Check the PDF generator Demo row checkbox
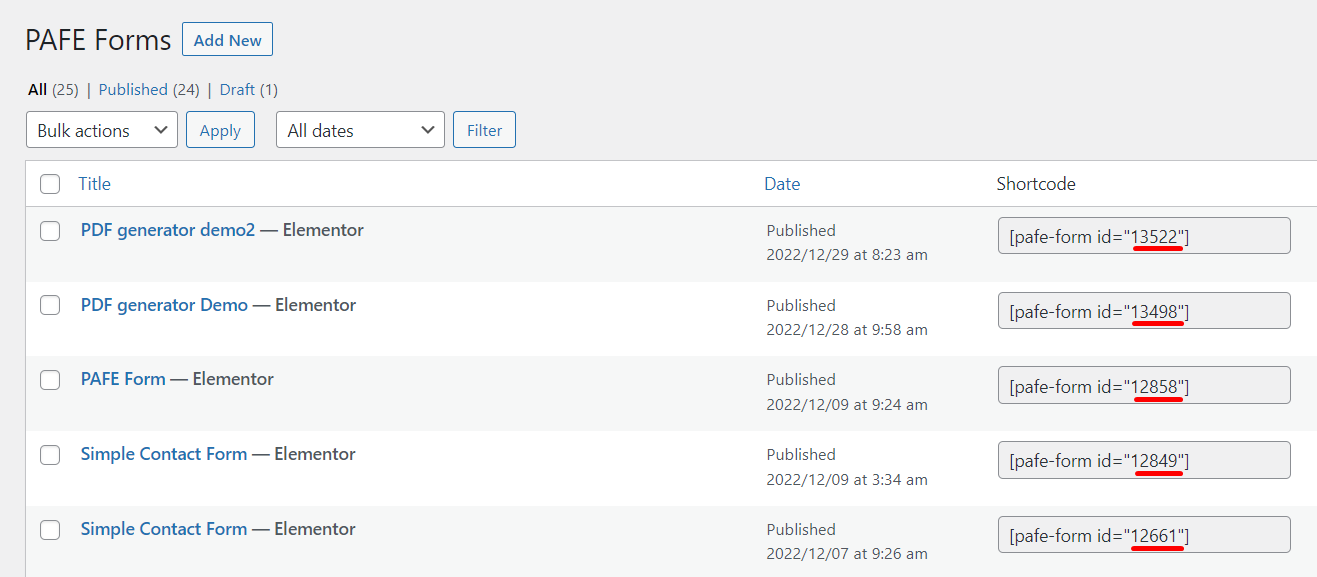The width and height of the screenshot is (1317, 577). tap(50, 305)
